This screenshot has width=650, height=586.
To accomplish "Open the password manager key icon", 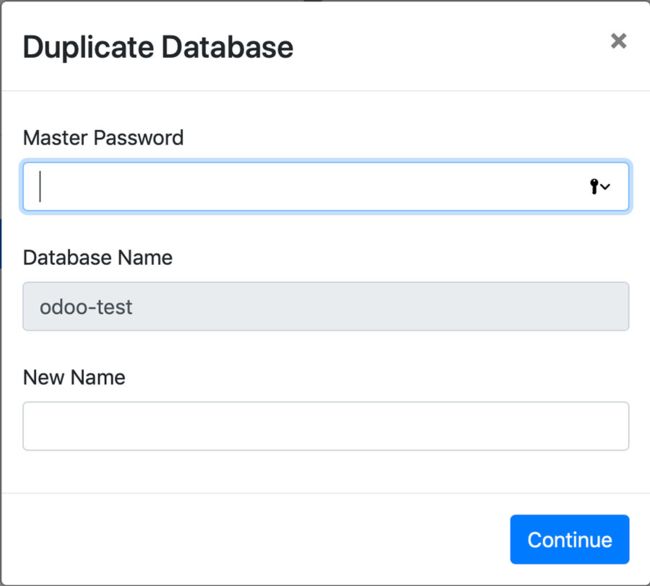I will coord(594,186).
